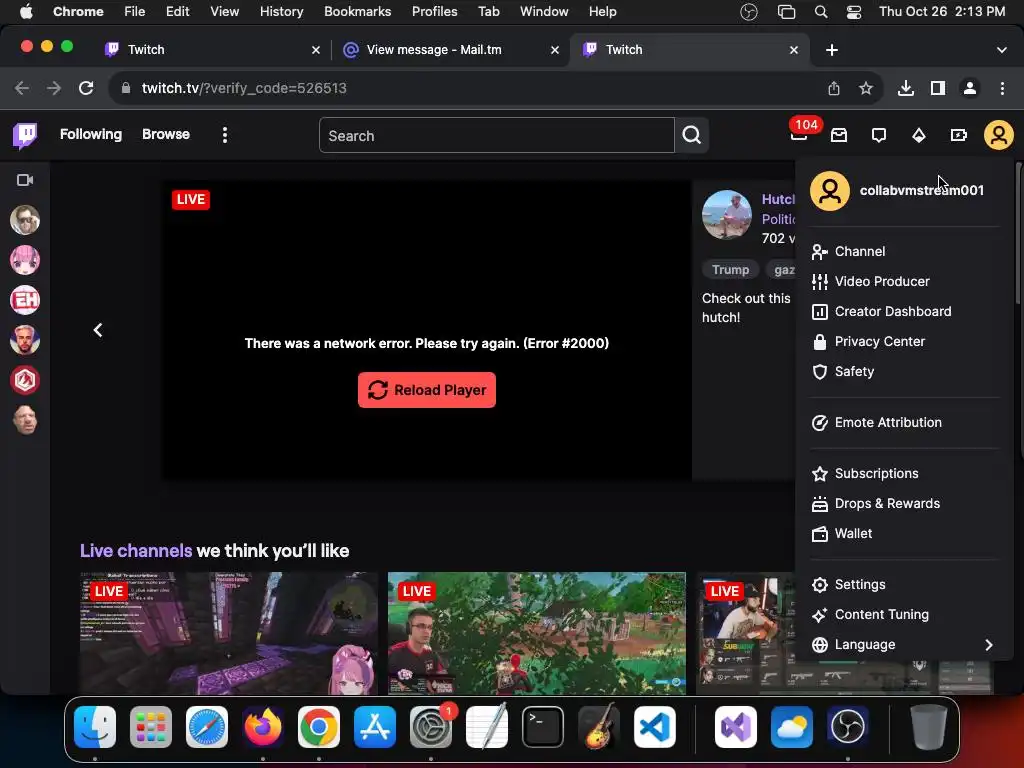
Task: Click the share page icon in address bar
Action: click(833, 88)
